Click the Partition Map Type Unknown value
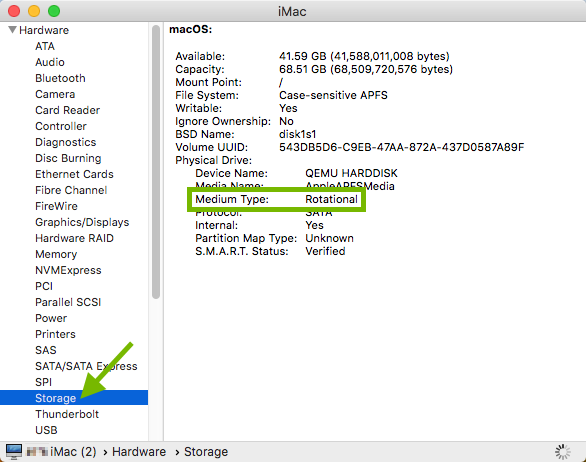Image resolution: width=586 pixels, height=462 pixels. pyautogui.click(x=329, y=238)
